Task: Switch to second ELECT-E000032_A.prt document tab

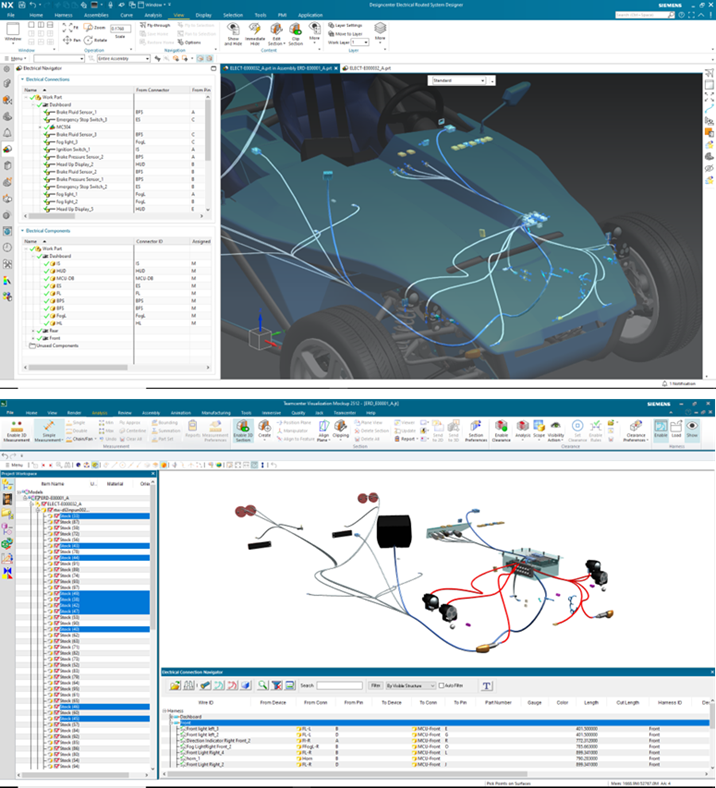Action: 369,68
